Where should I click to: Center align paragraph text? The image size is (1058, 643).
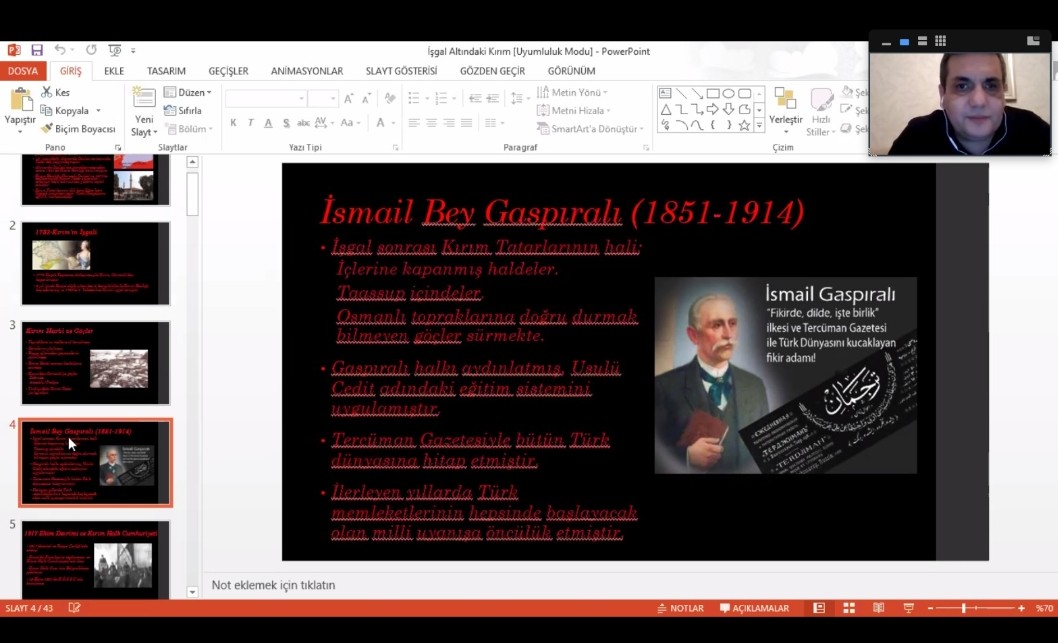tap(431, 123)
